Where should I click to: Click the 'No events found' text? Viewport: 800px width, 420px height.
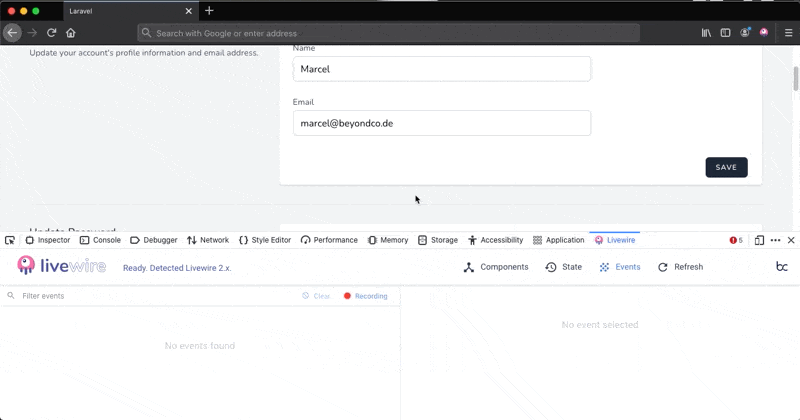200,345
